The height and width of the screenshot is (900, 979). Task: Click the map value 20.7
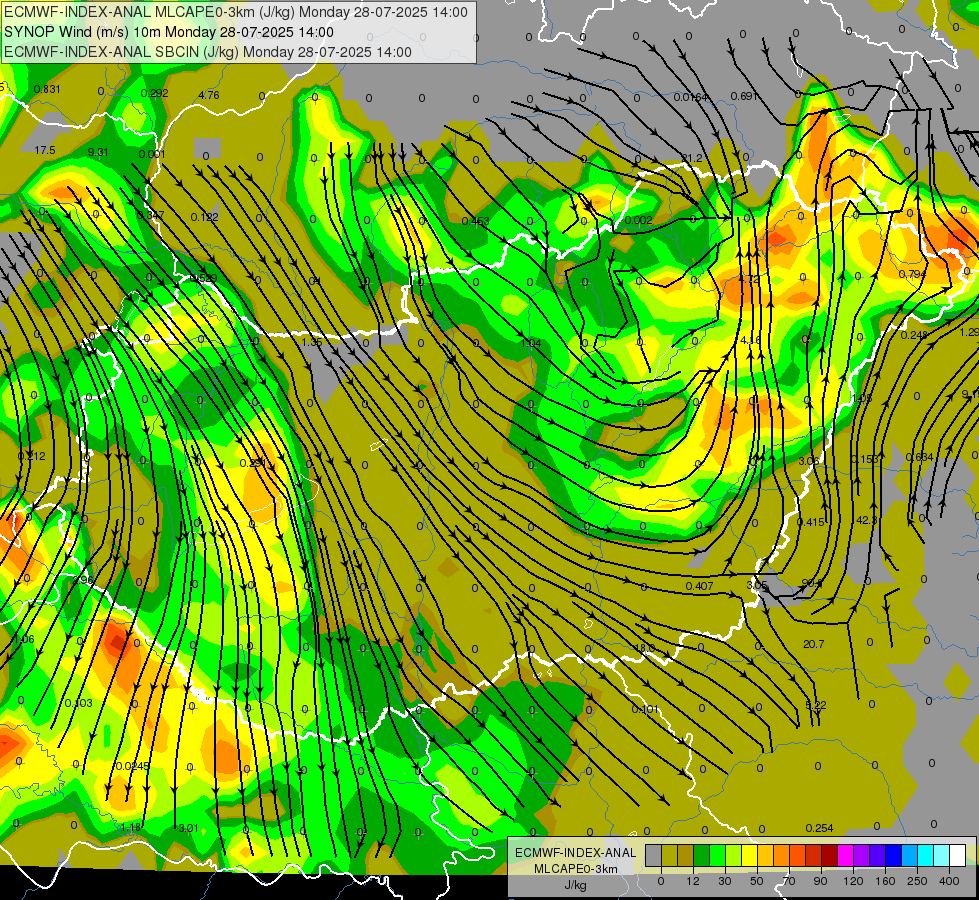[x=814, y=644]
